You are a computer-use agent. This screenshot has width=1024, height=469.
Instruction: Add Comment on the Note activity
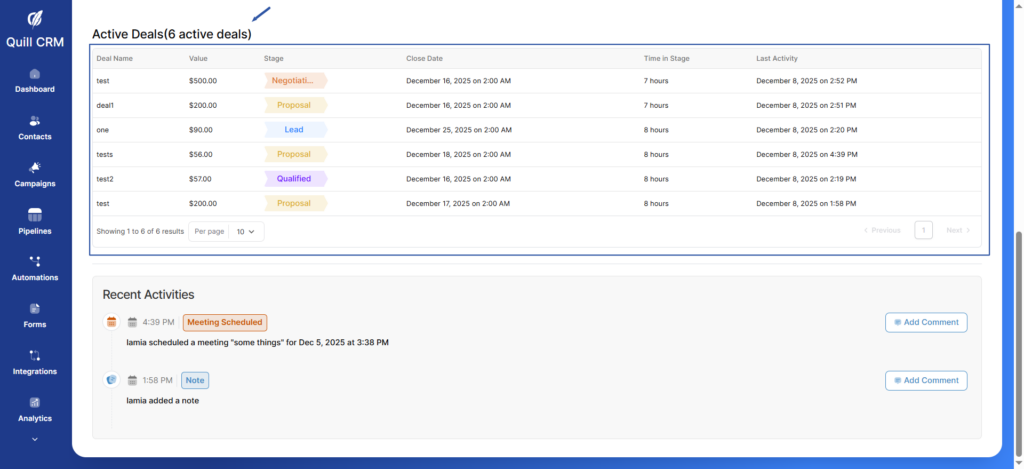(x=926, y=380)
